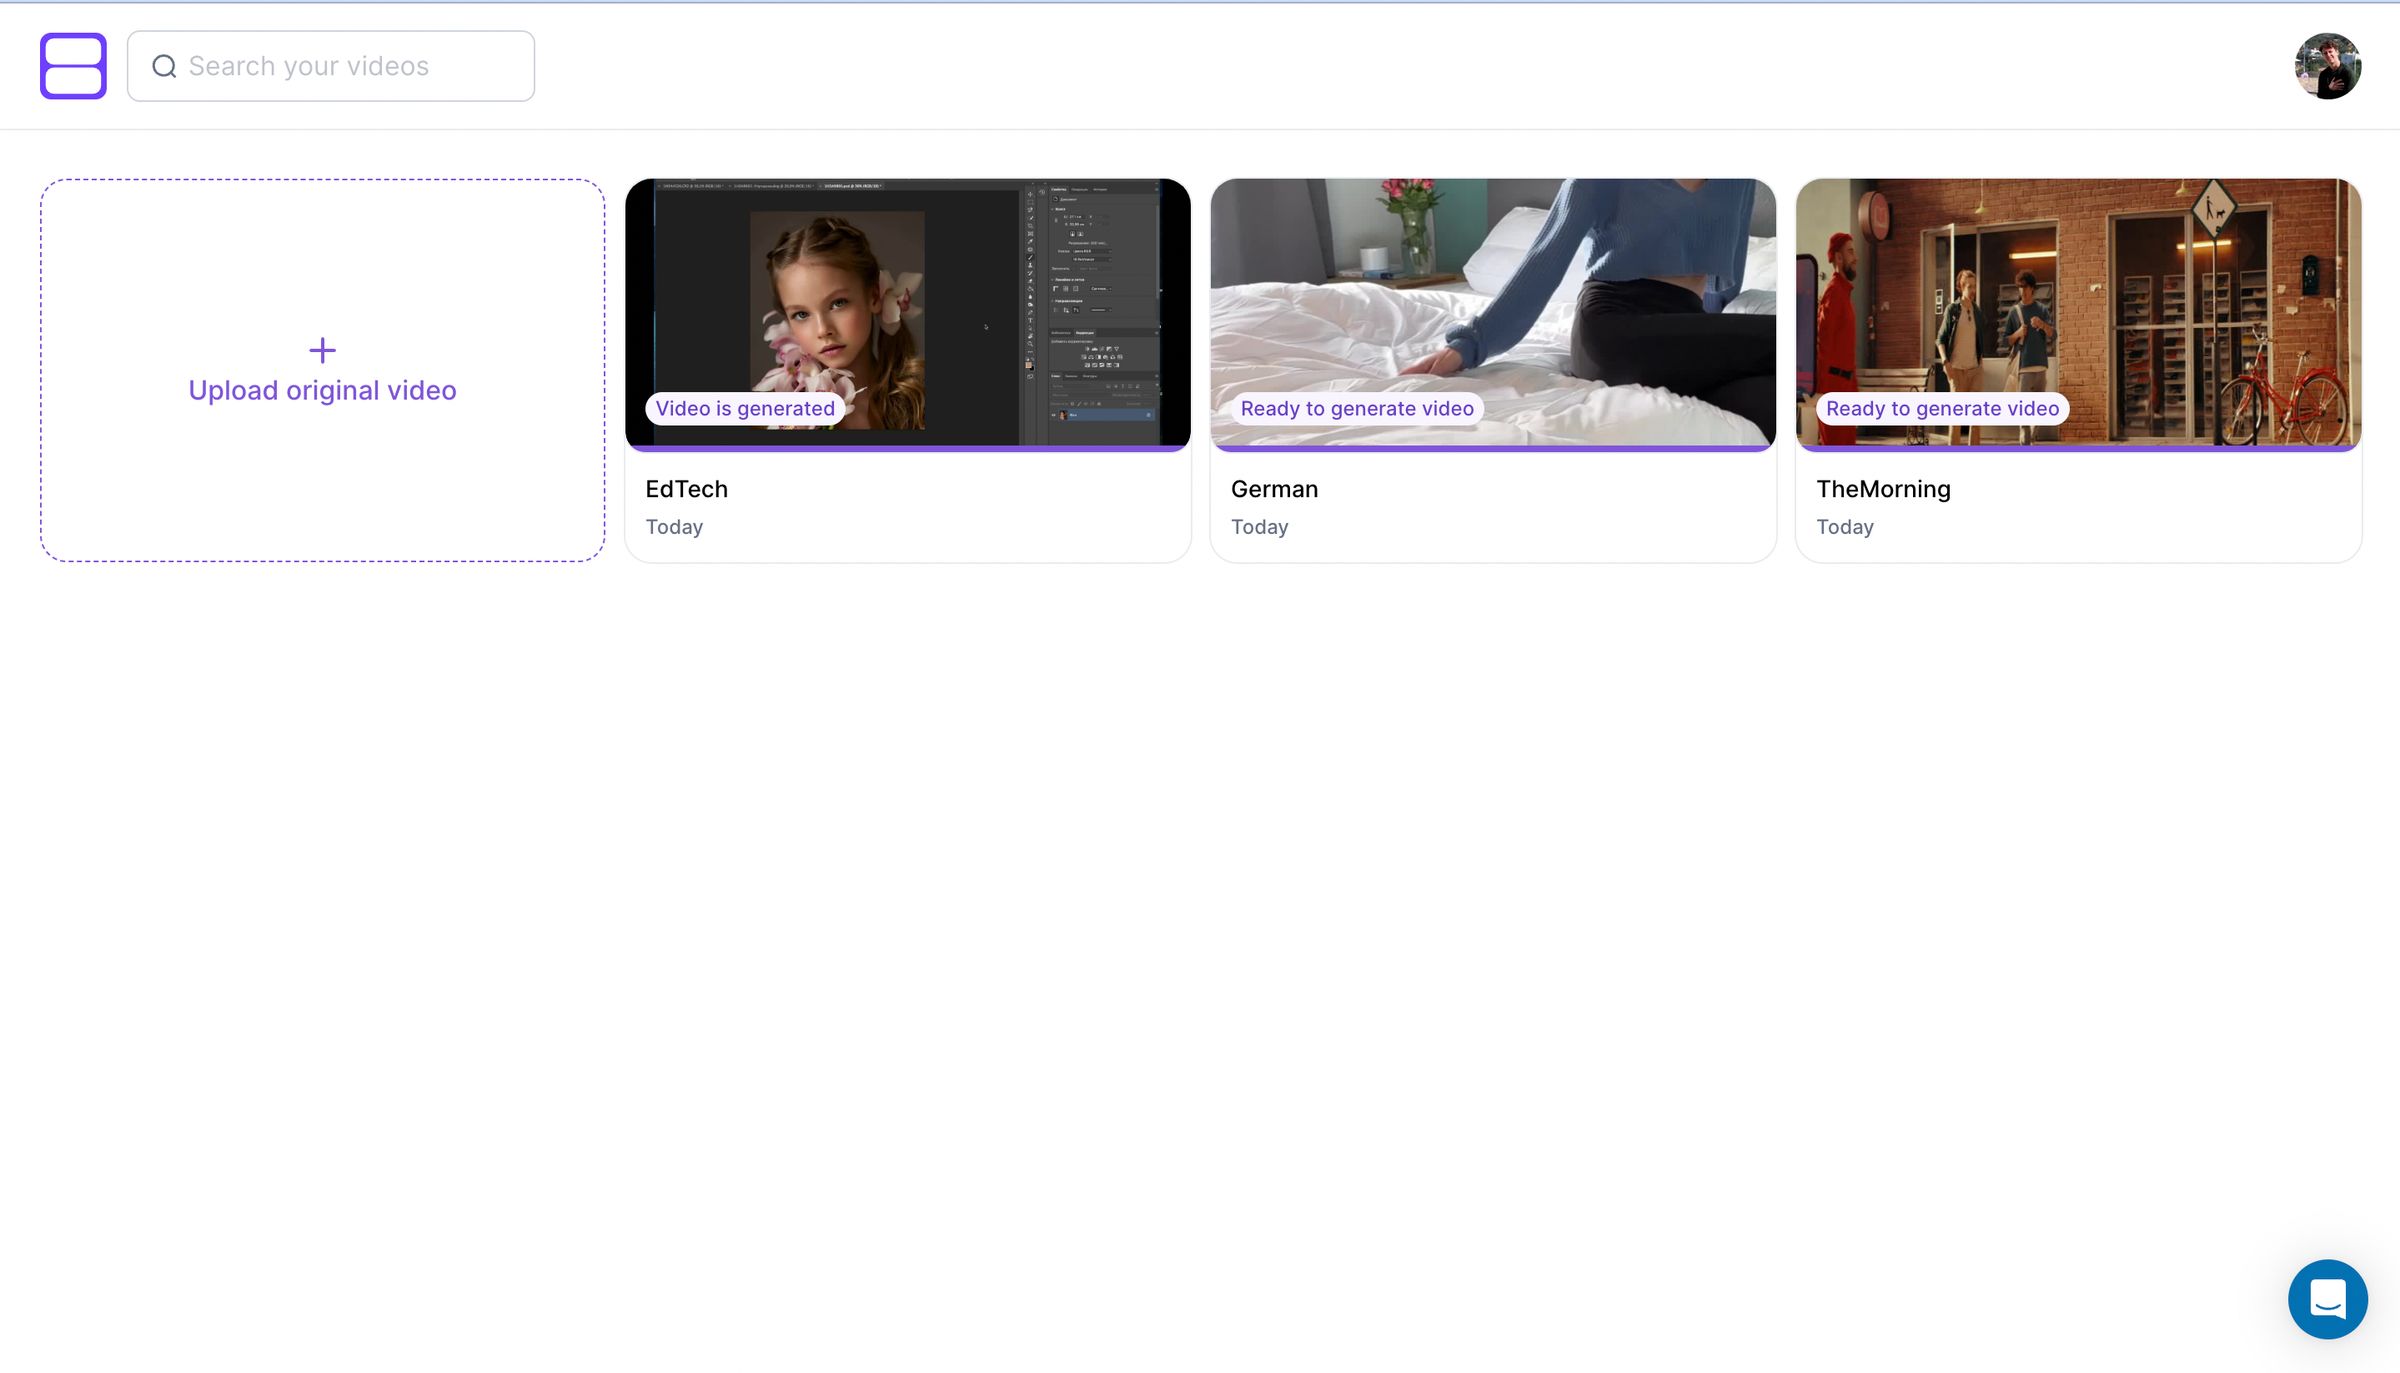Click the "Video is generated" badge on EdTech

744,408
